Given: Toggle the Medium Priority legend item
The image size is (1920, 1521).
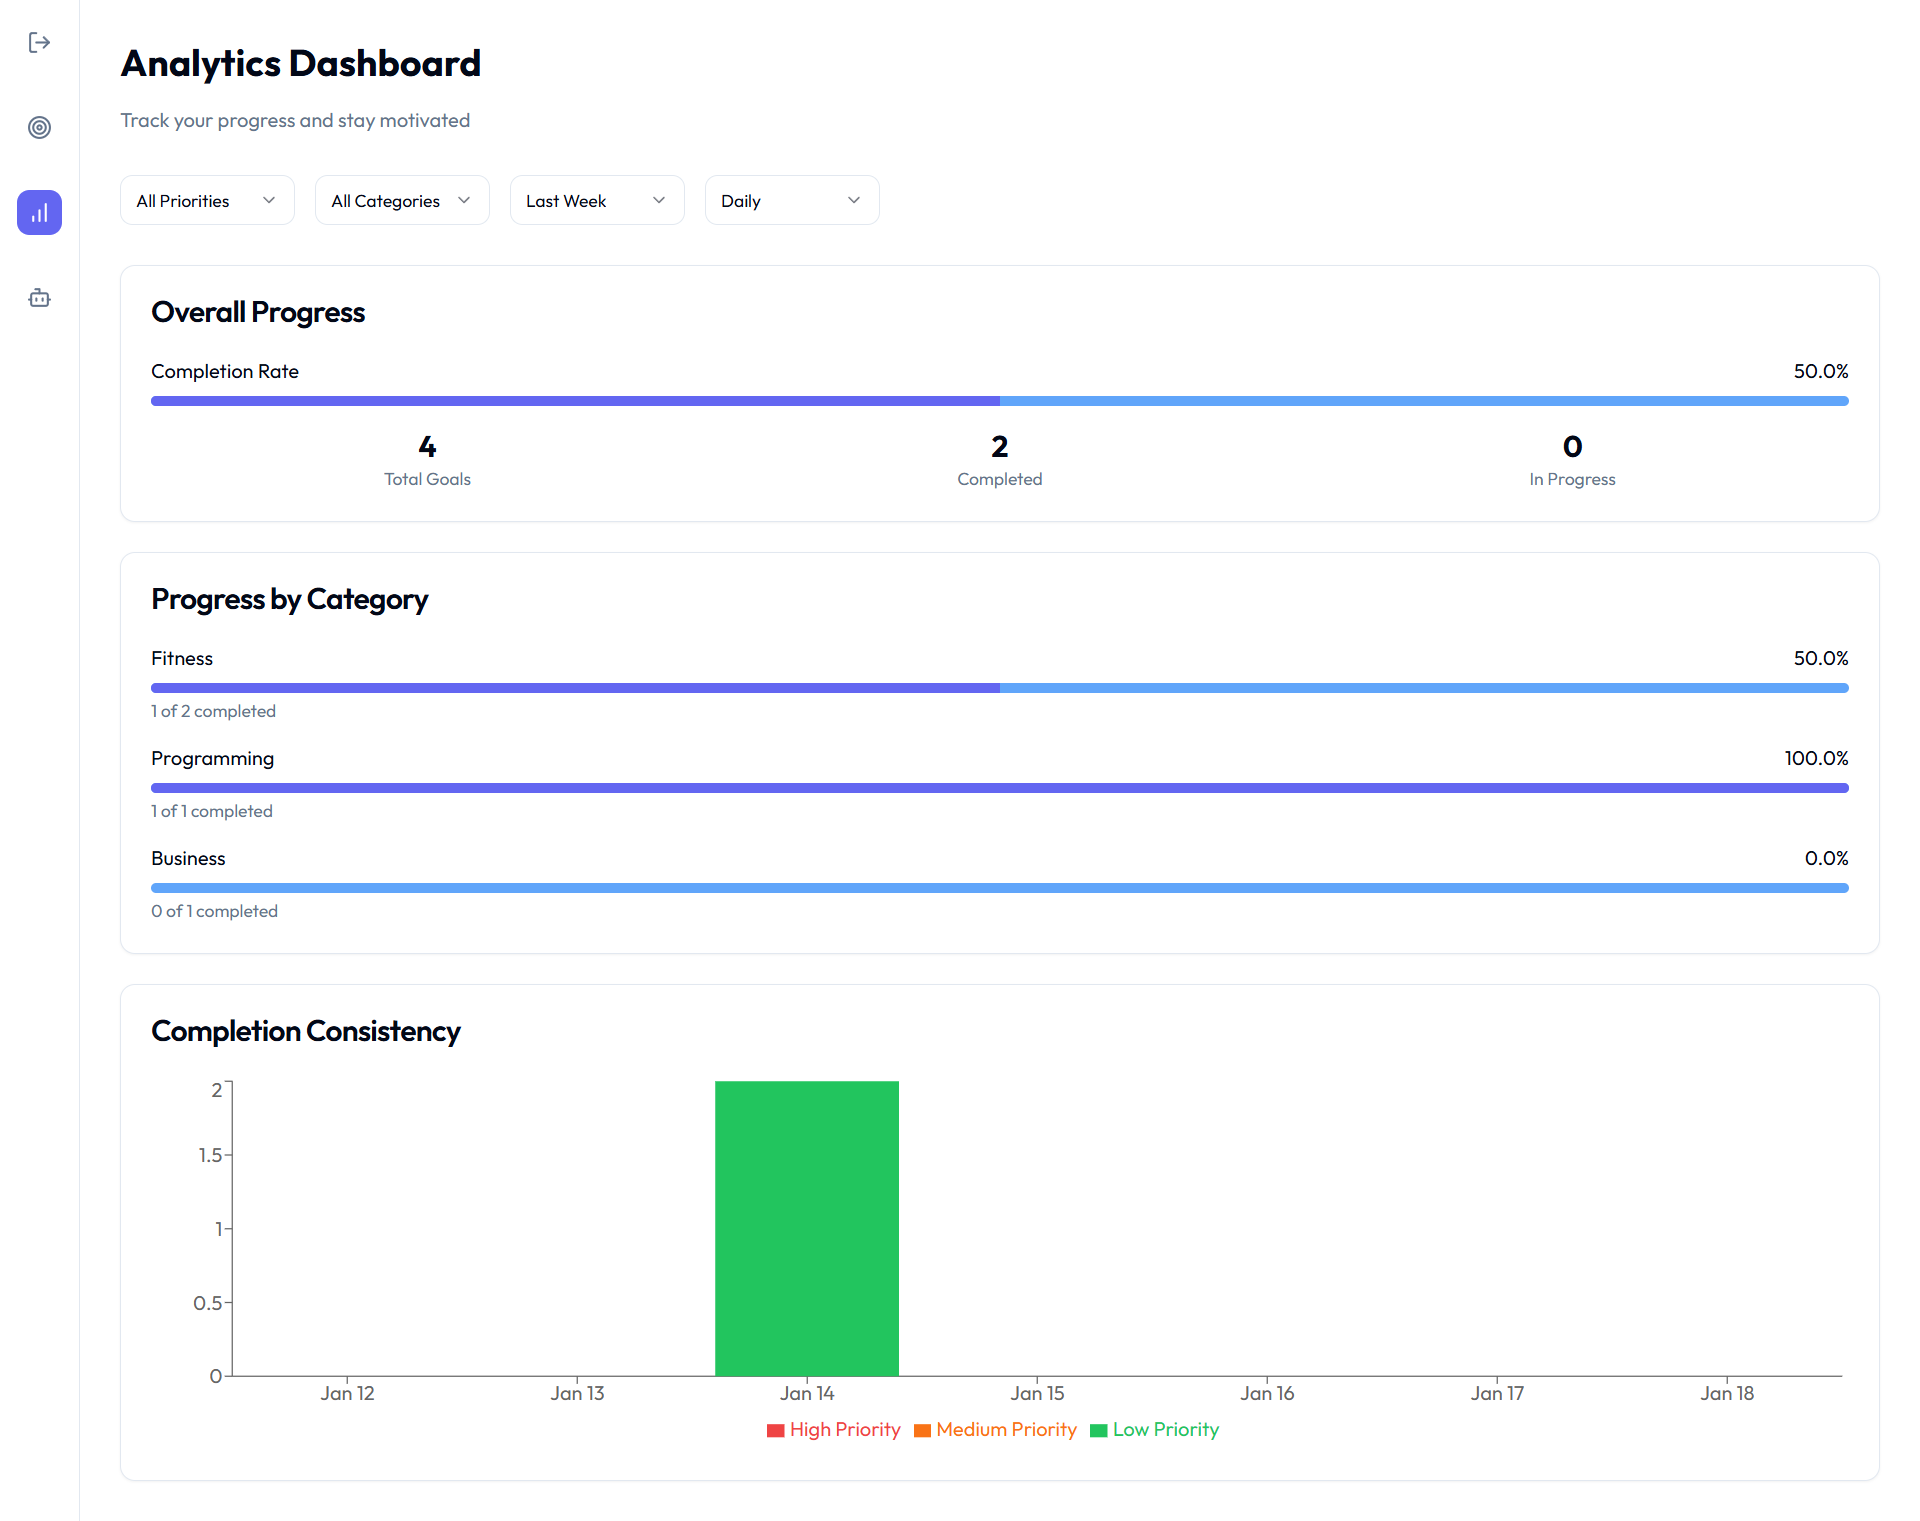Looking at the screenshot, I should (x=994, y=1429).
